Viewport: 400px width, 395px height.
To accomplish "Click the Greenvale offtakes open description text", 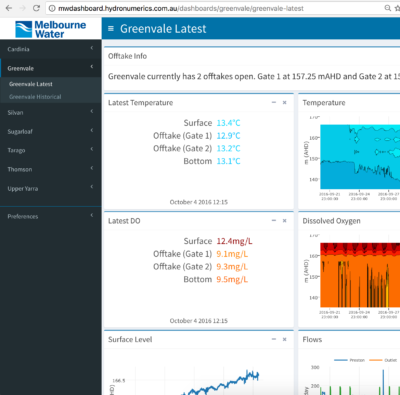I will tap(254, 77).
